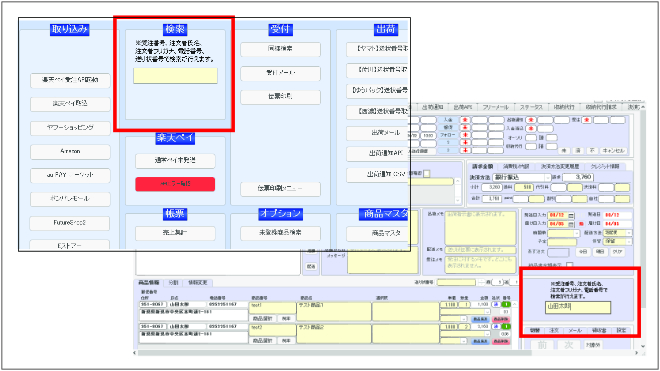
Task: Switch to the 消費税内訳 tab
Action: click(x=516, y=167)
